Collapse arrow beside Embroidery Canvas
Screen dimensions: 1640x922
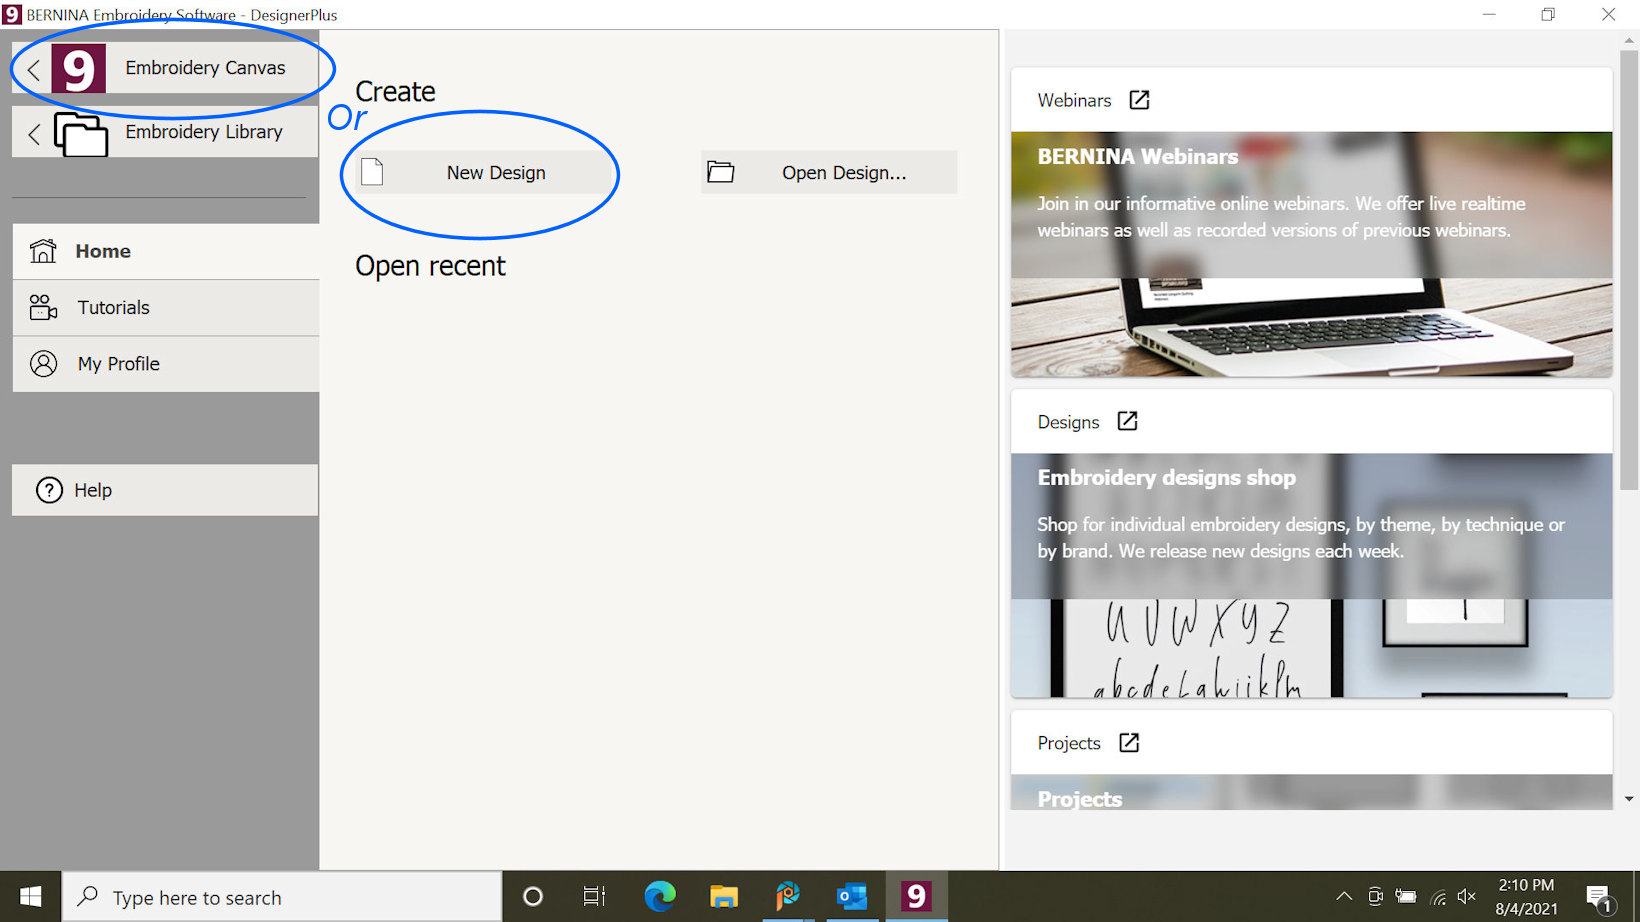pos(33,69)
